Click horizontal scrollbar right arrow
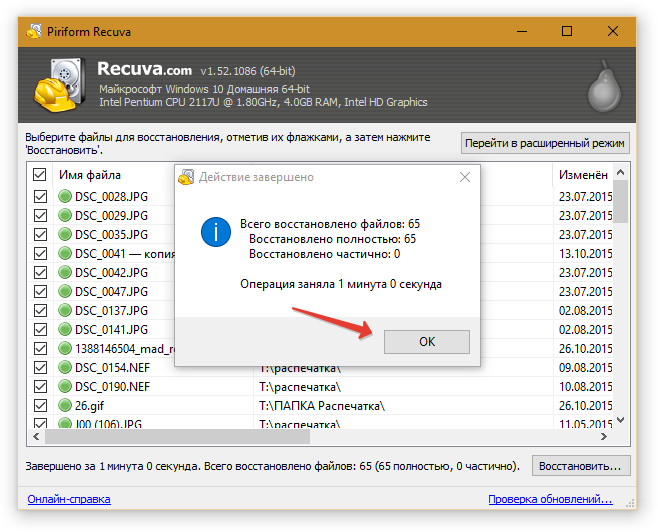The image size is (658, 532). click(x=604, y=437)
